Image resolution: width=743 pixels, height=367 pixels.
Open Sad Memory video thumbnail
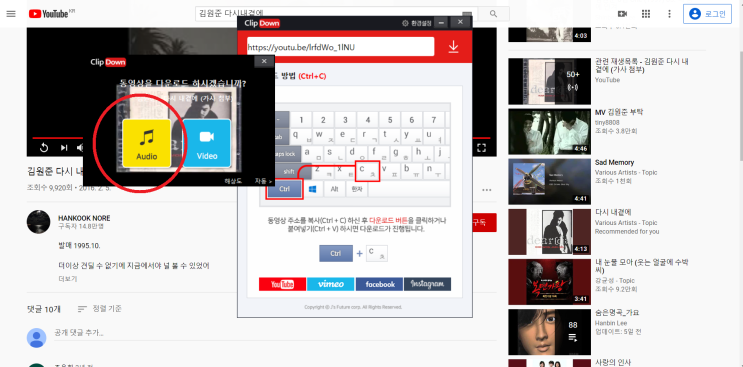[549, 181]
